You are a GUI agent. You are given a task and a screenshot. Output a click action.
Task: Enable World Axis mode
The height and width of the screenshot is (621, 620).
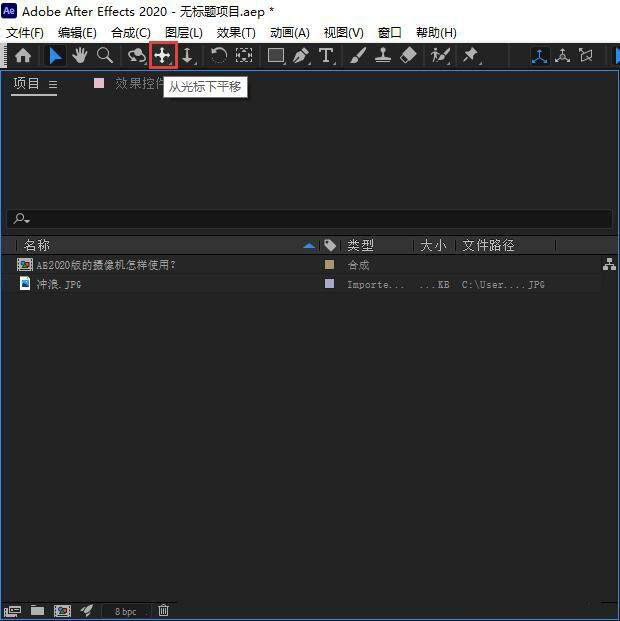pyautogui.click(x=562, y=55)
